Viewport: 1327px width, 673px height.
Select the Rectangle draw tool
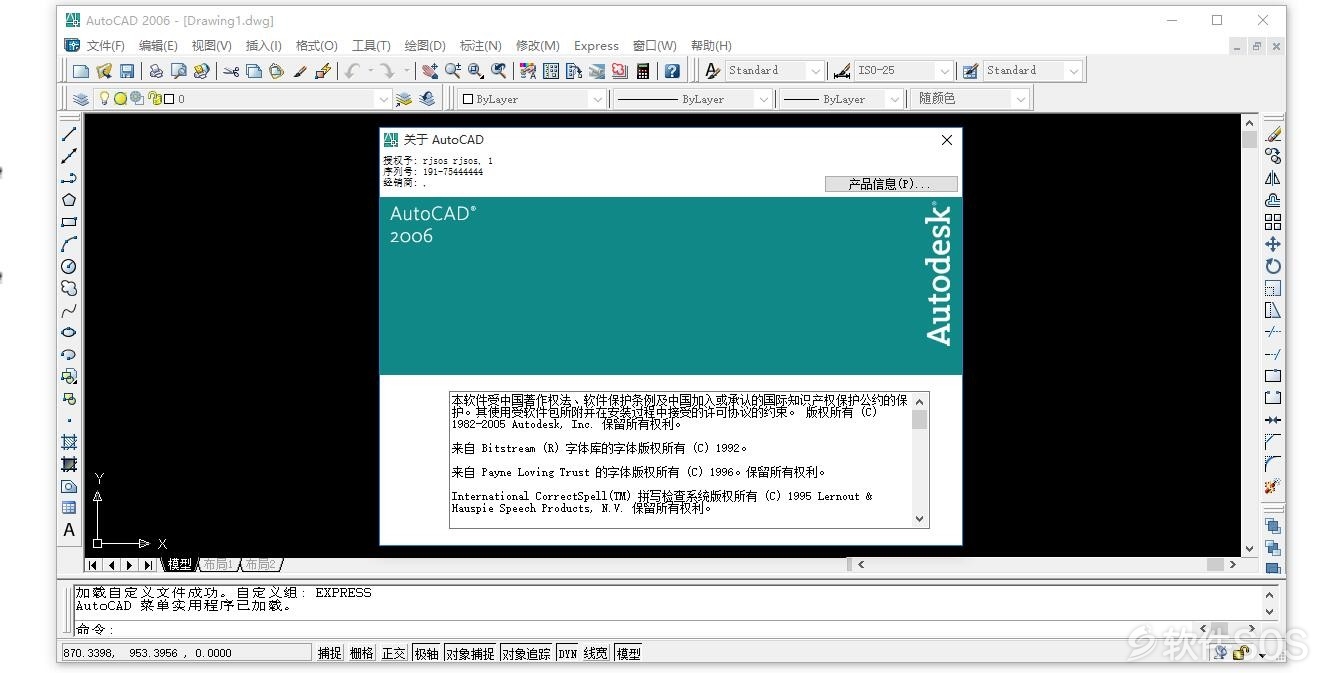coord(69,222)
